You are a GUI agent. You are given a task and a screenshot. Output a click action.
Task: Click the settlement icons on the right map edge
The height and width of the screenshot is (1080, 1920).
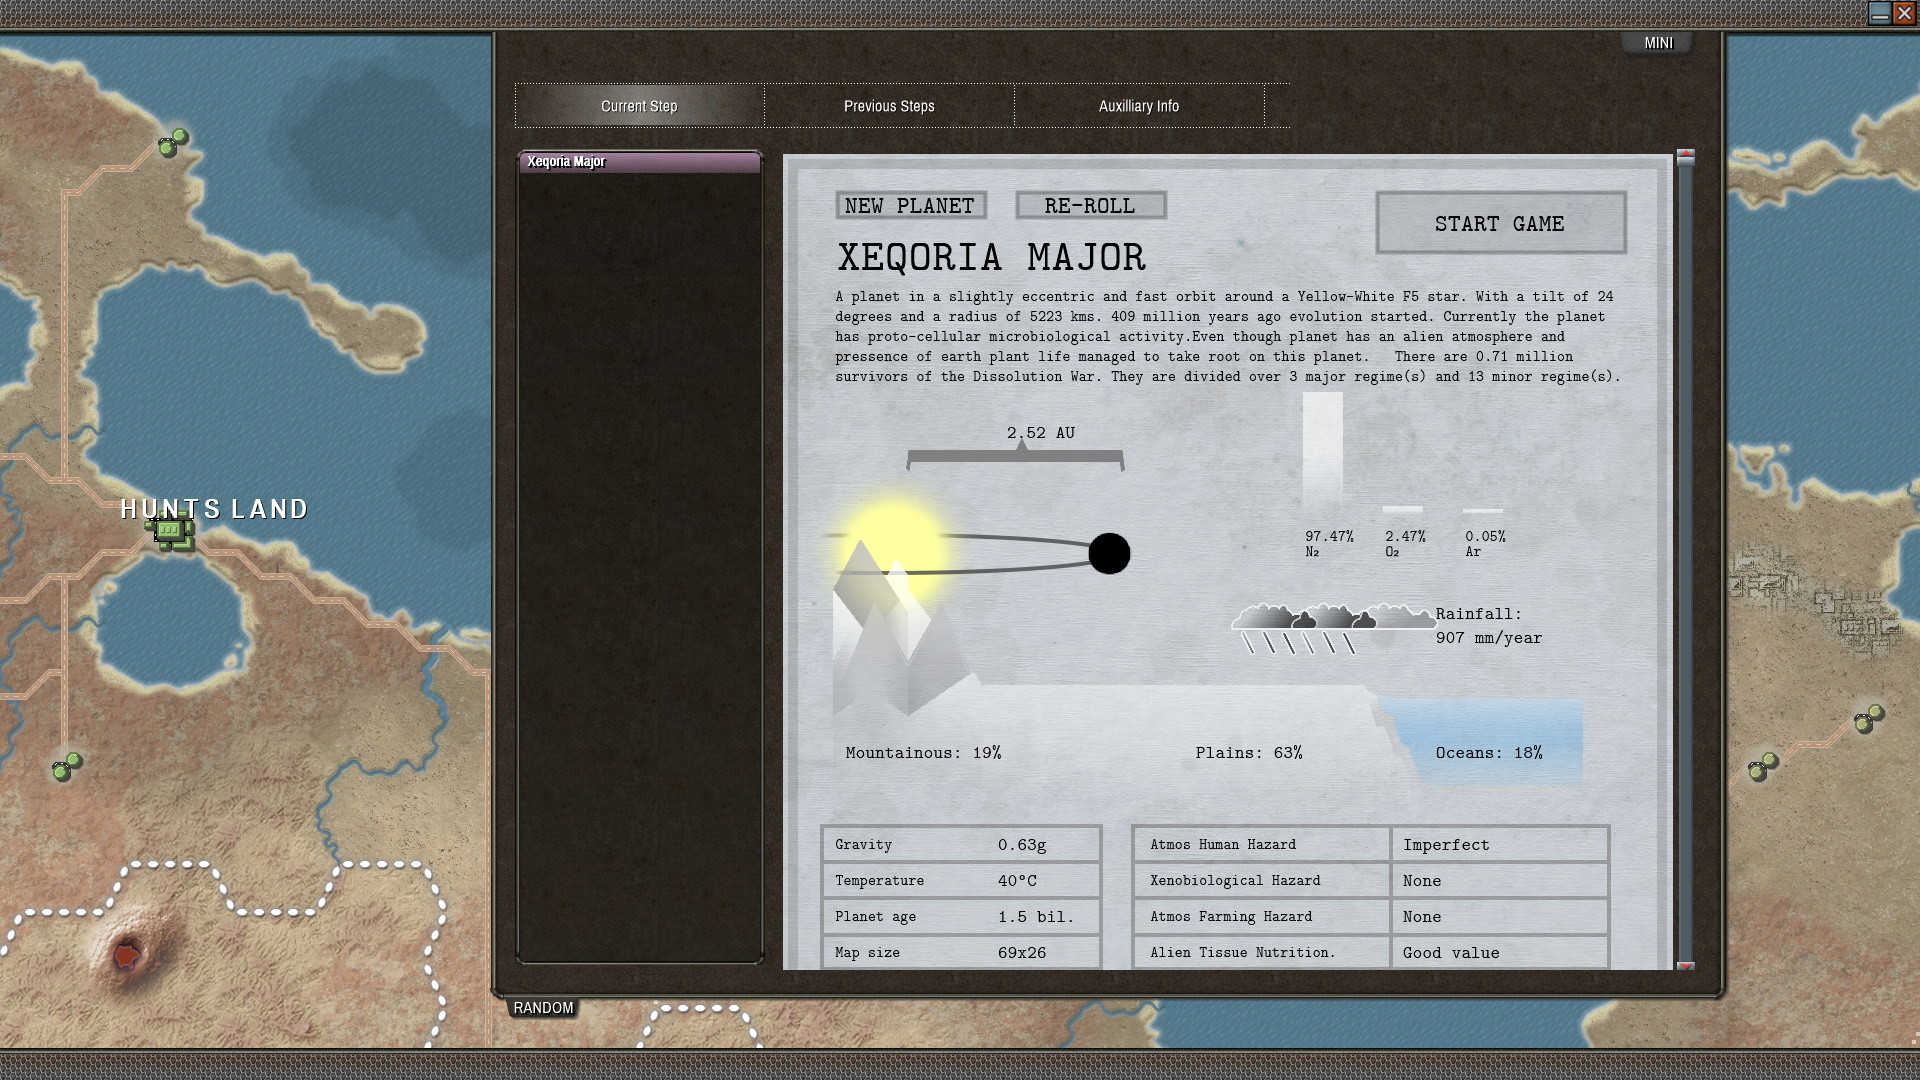(x=1866, y=718)
